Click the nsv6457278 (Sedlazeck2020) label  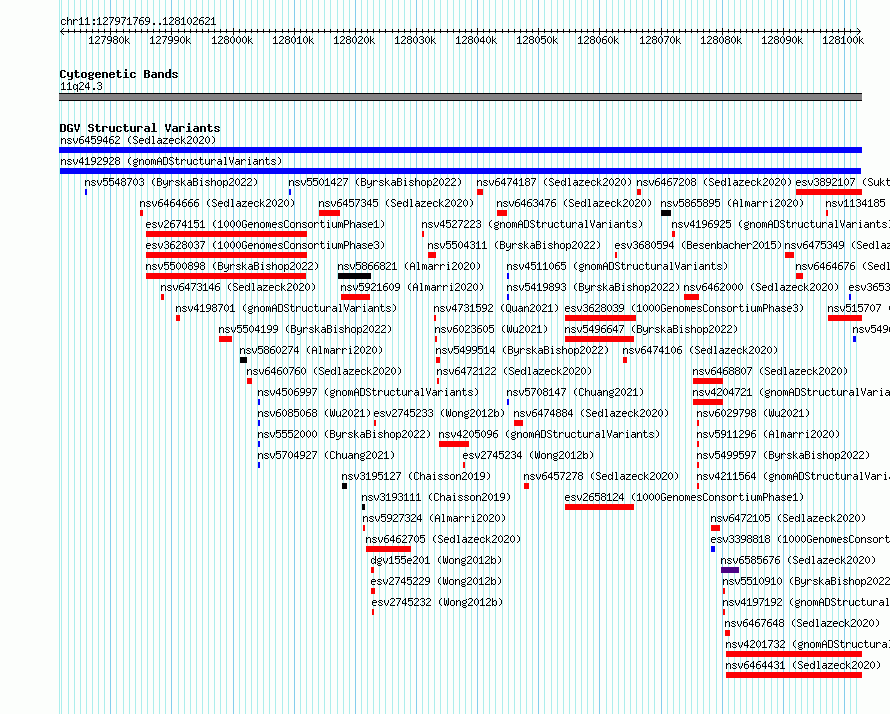[601, 476]
